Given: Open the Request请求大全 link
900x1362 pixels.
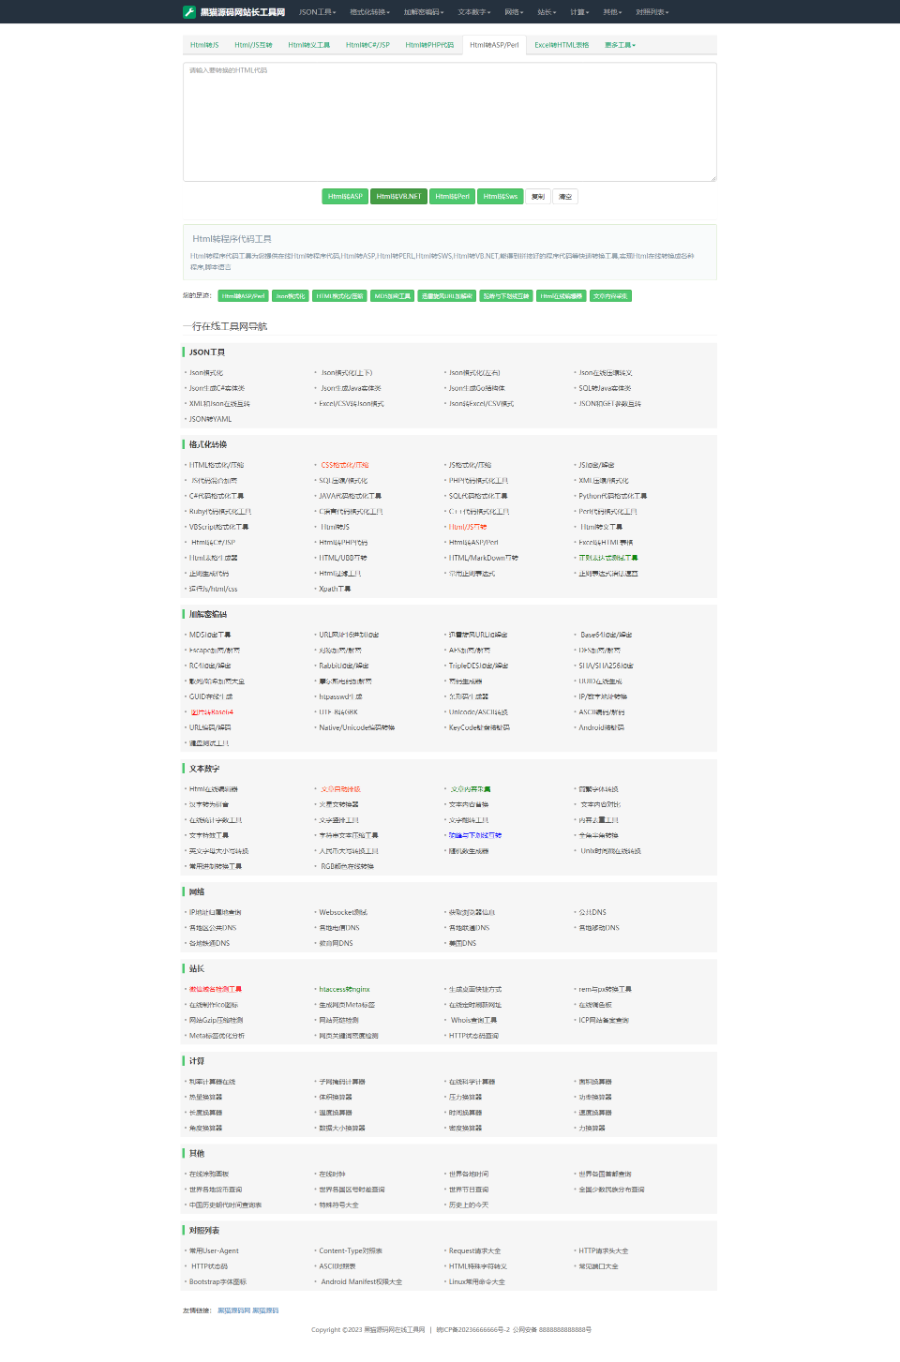Looking at the screenshot, I should tap(475, 1251).
